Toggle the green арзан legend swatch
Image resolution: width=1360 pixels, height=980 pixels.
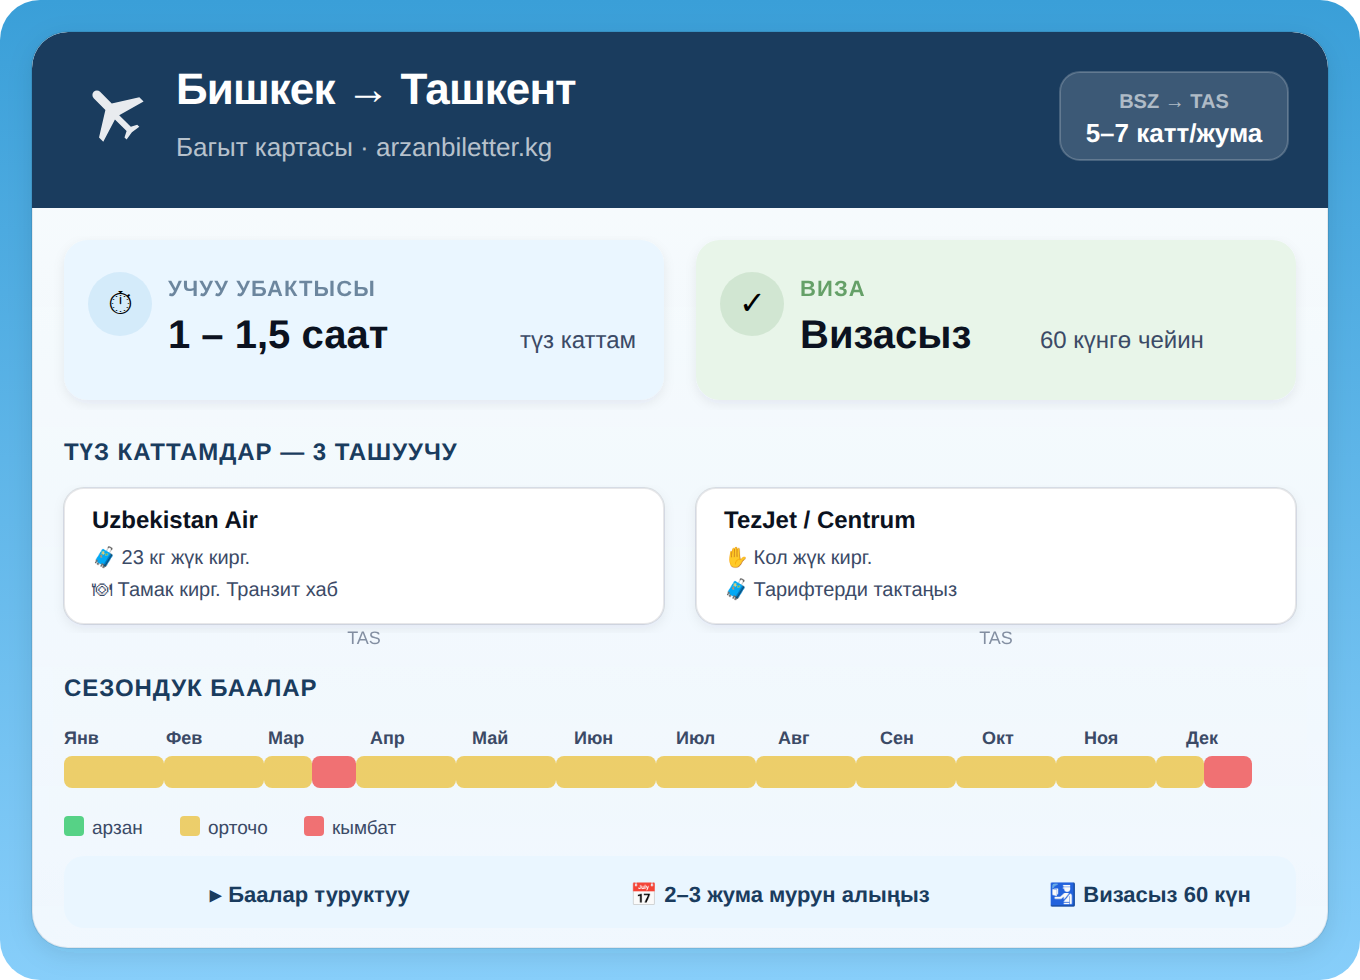[72, 826]
